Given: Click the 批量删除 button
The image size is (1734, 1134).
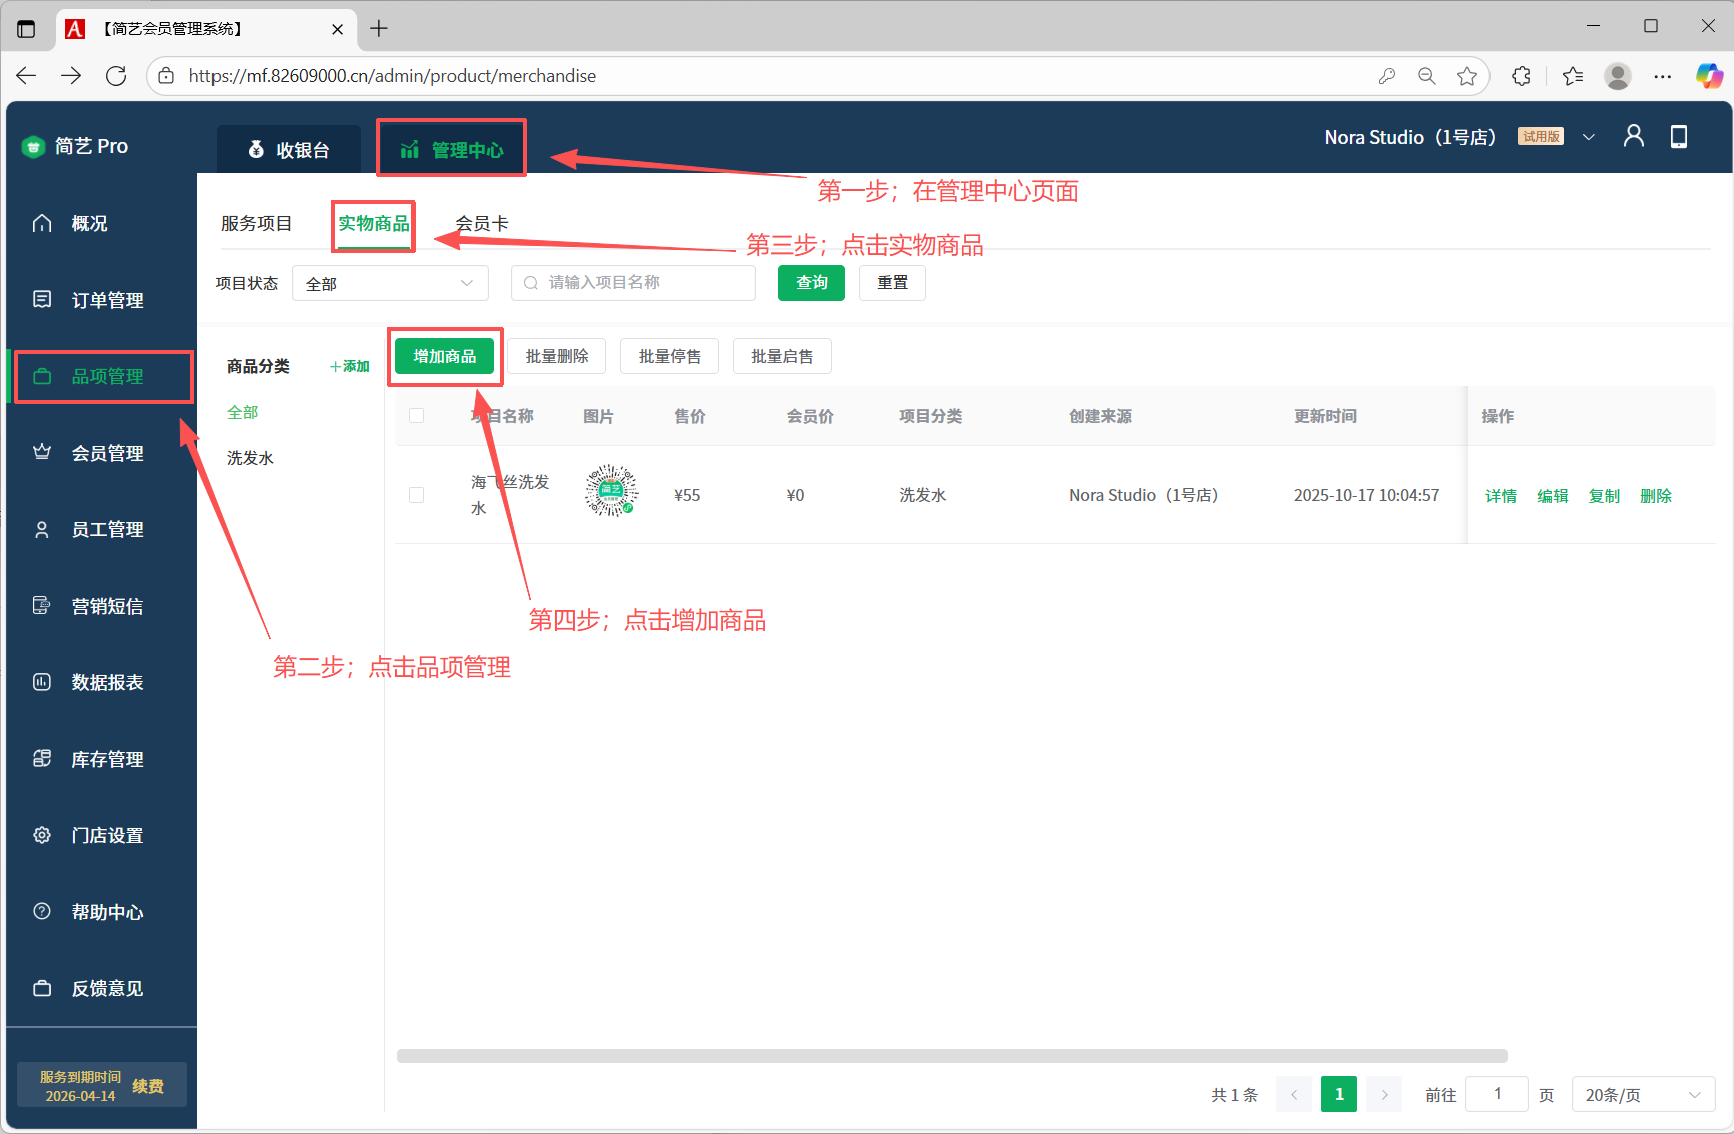Looking at the screenshot, I should [557, 356].
